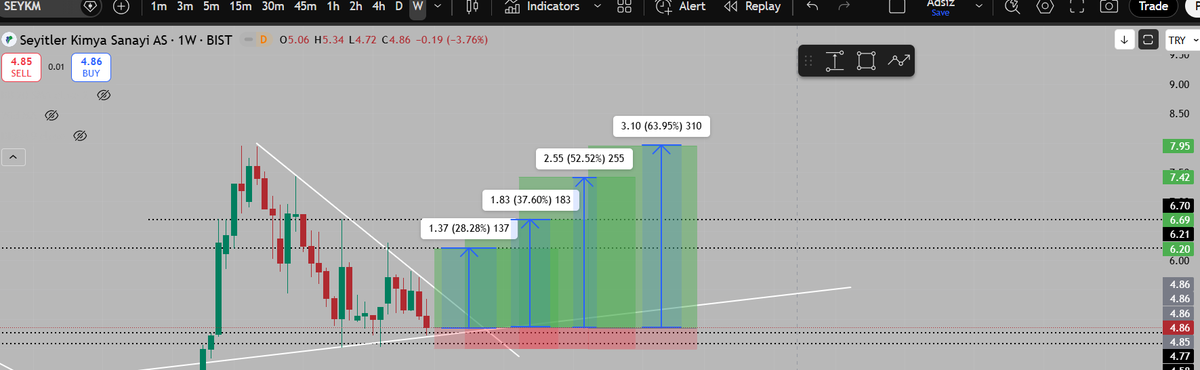Click the 1.83 (37.60%) 183 measurement label
Viewport: 1200px width, 370px height.
[530, 200]
